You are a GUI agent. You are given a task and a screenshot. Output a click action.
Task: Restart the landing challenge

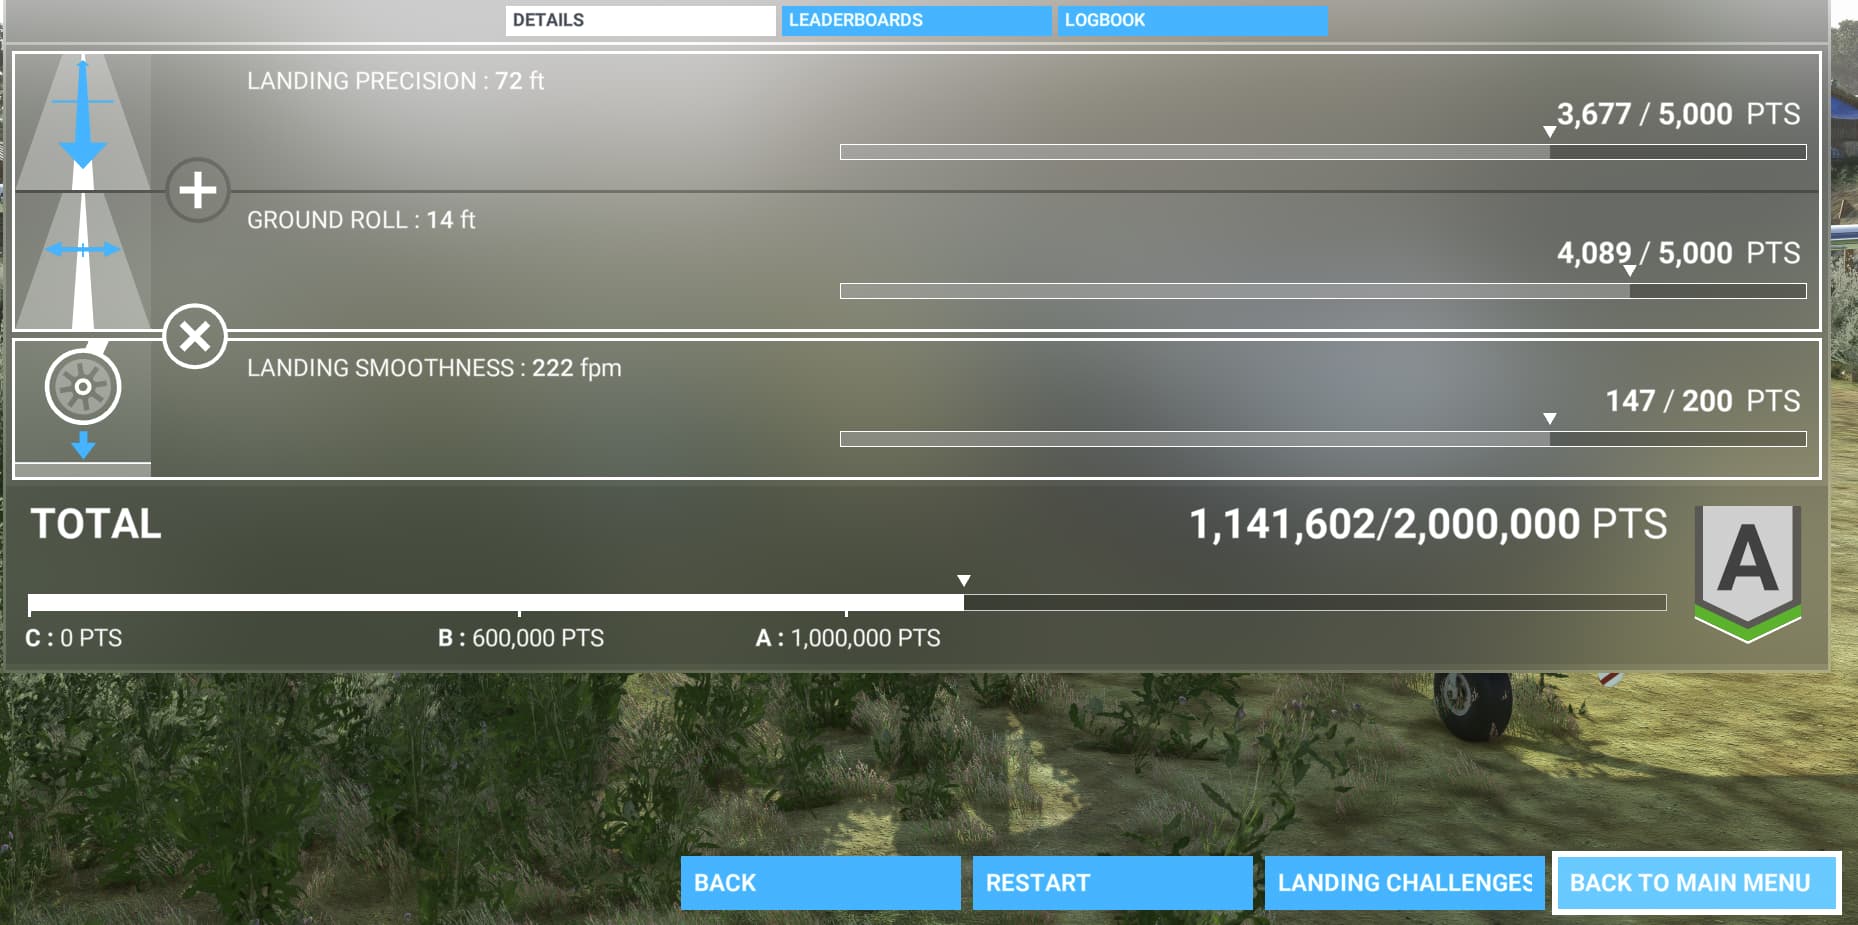pyautogui.click(x=1112, y=883)
